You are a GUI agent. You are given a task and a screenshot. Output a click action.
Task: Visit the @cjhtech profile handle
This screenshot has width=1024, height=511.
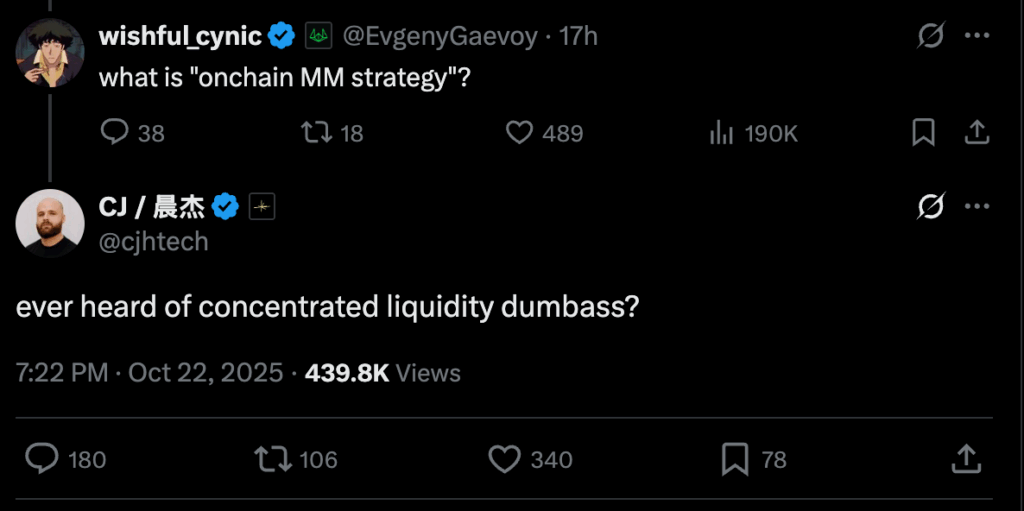pos(154,241)
